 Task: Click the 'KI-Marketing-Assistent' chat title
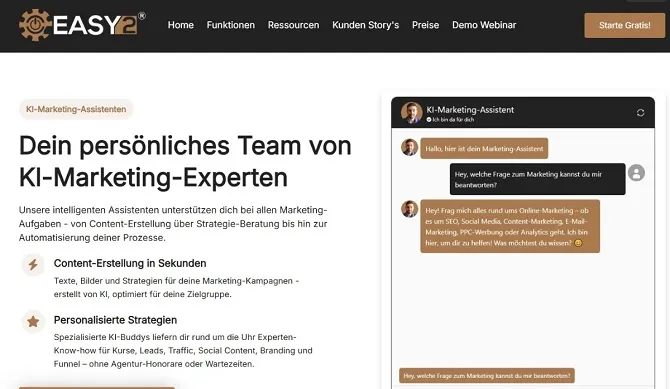(x=470, y=109)
